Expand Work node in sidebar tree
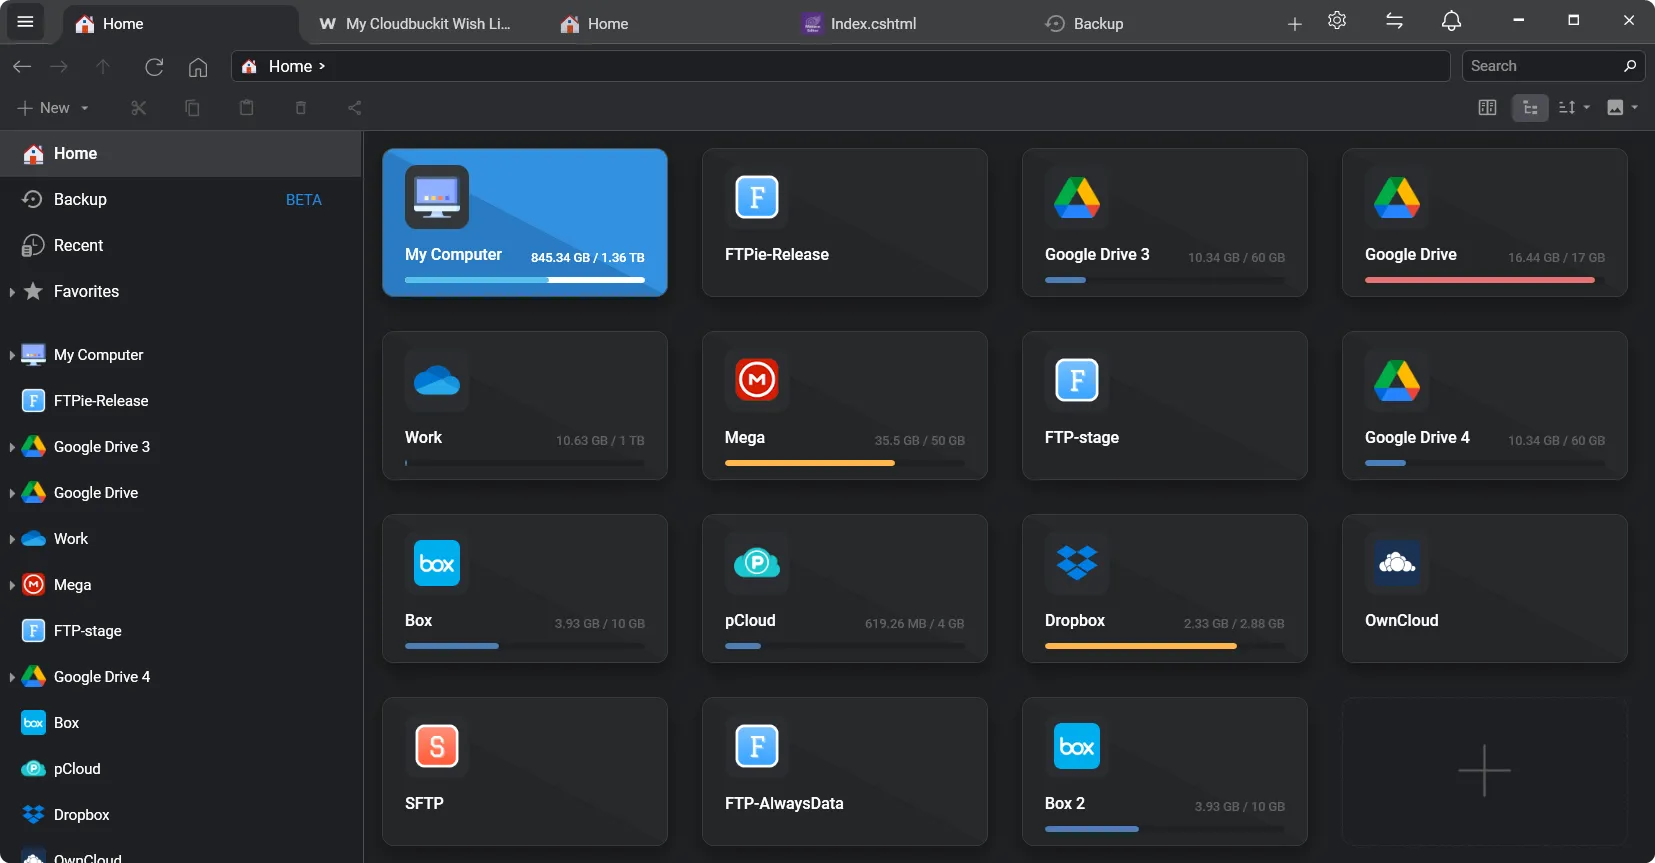The image size is (1655, 863). 11,539
